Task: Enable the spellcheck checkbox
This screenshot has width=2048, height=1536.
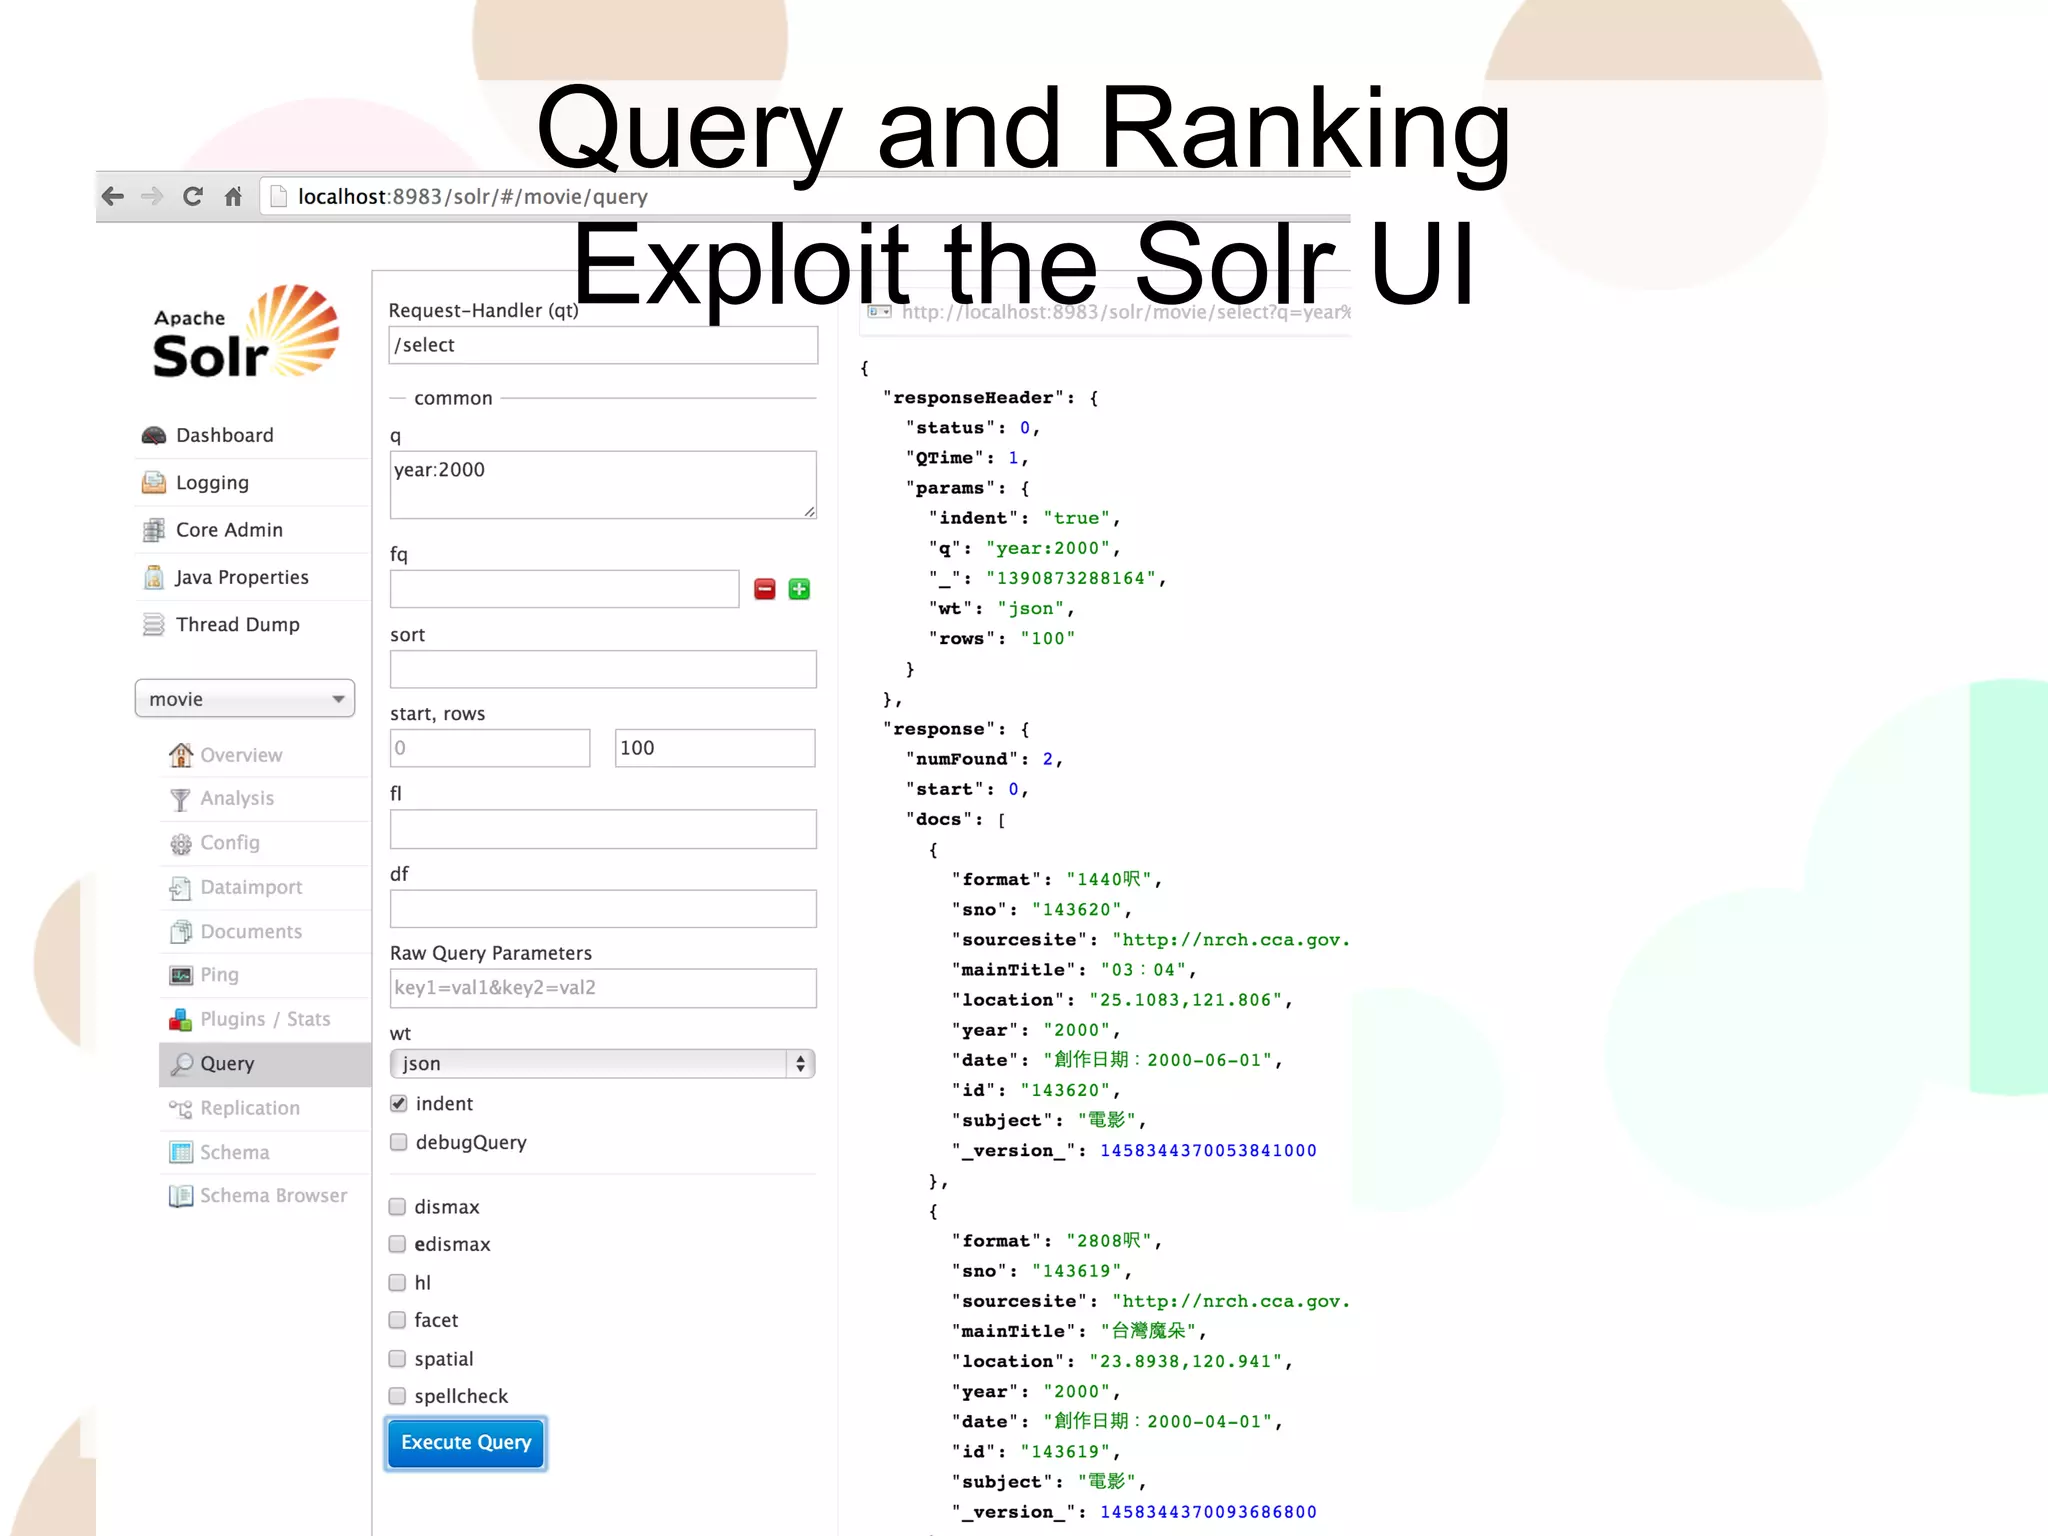Action: 397,1396
